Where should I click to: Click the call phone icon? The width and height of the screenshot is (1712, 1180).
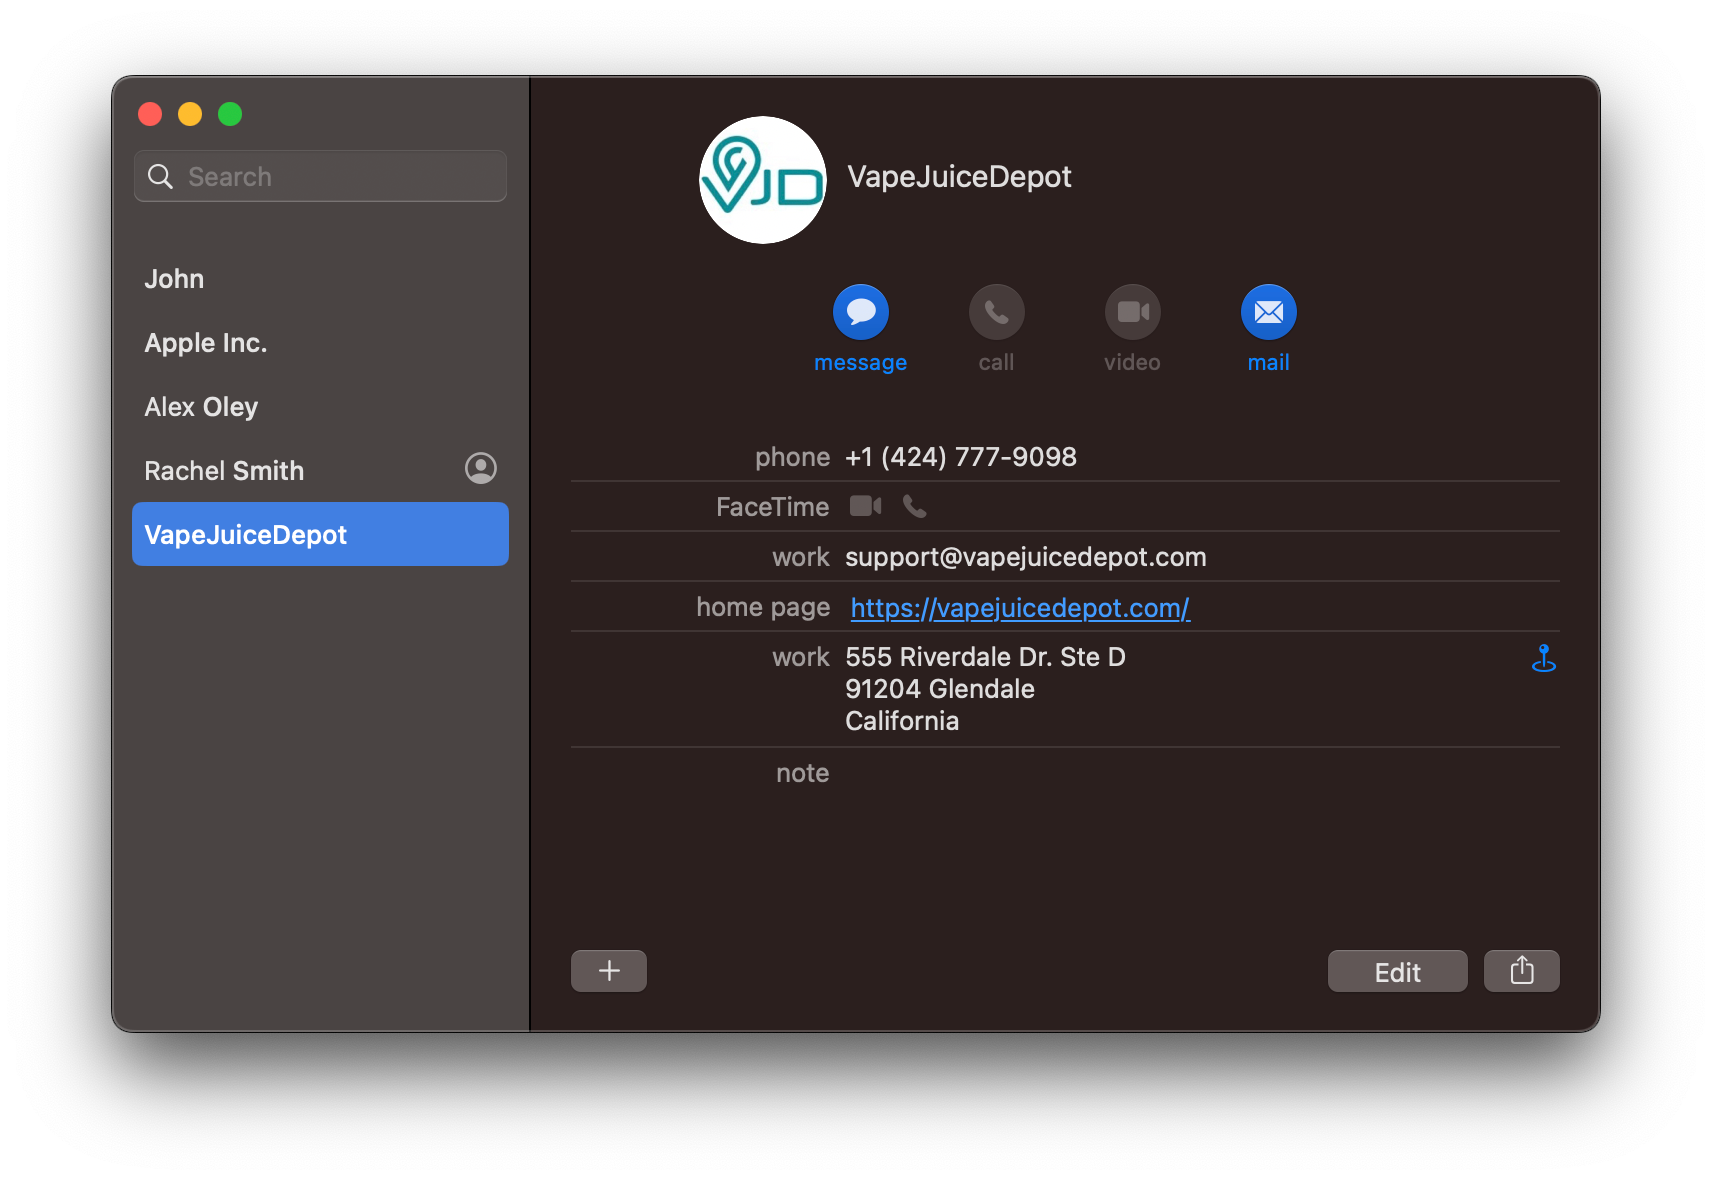[x=996, y=312]
